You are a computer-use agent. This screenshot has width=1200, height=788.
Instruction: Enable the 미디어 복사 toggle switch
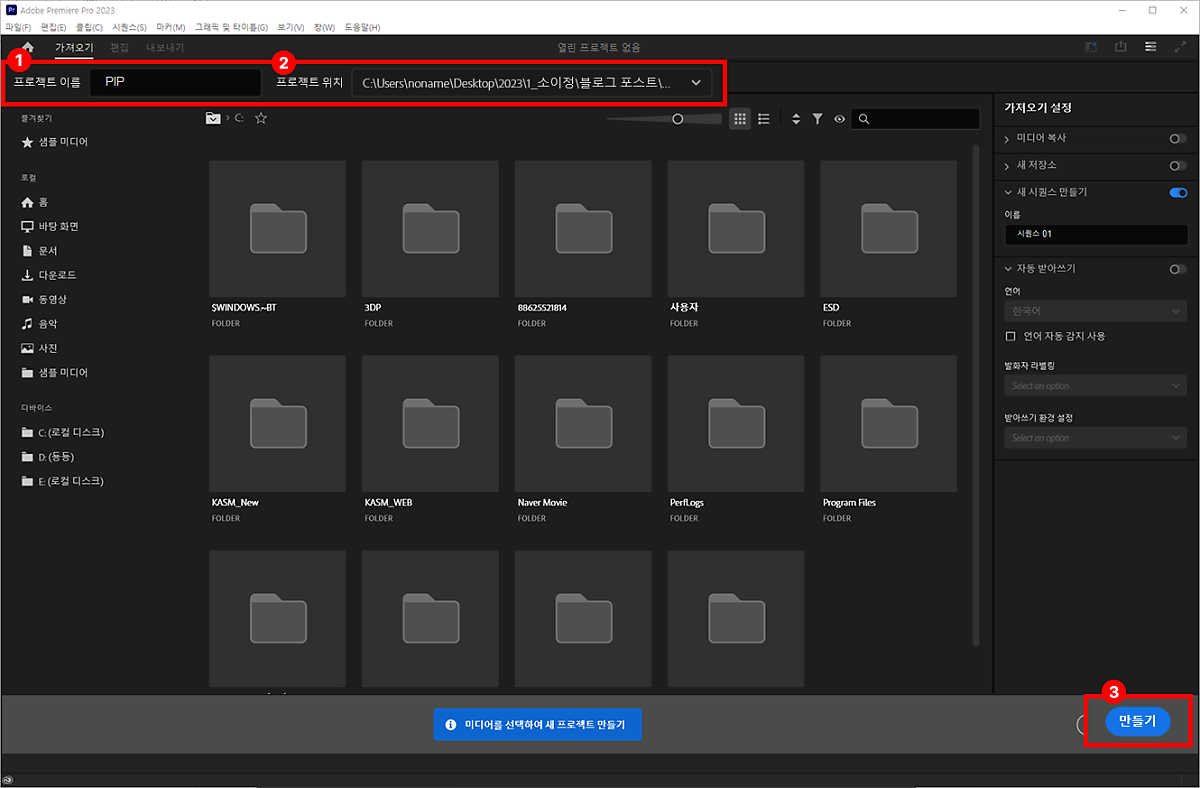1177,138
